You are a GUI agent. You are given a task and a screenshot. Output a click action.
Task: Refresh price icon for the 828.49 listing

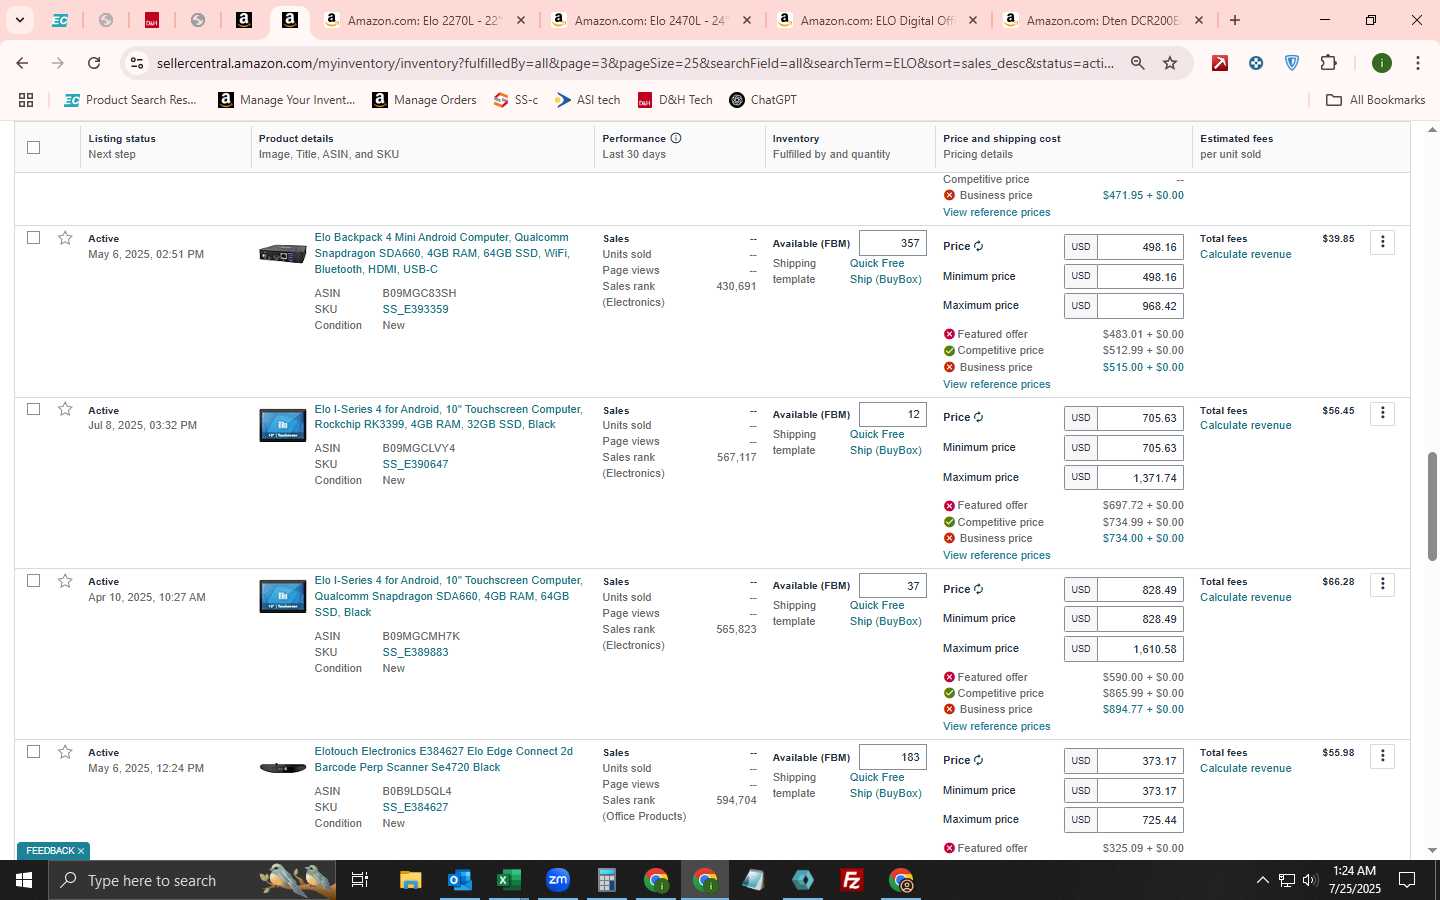(978, 589)
